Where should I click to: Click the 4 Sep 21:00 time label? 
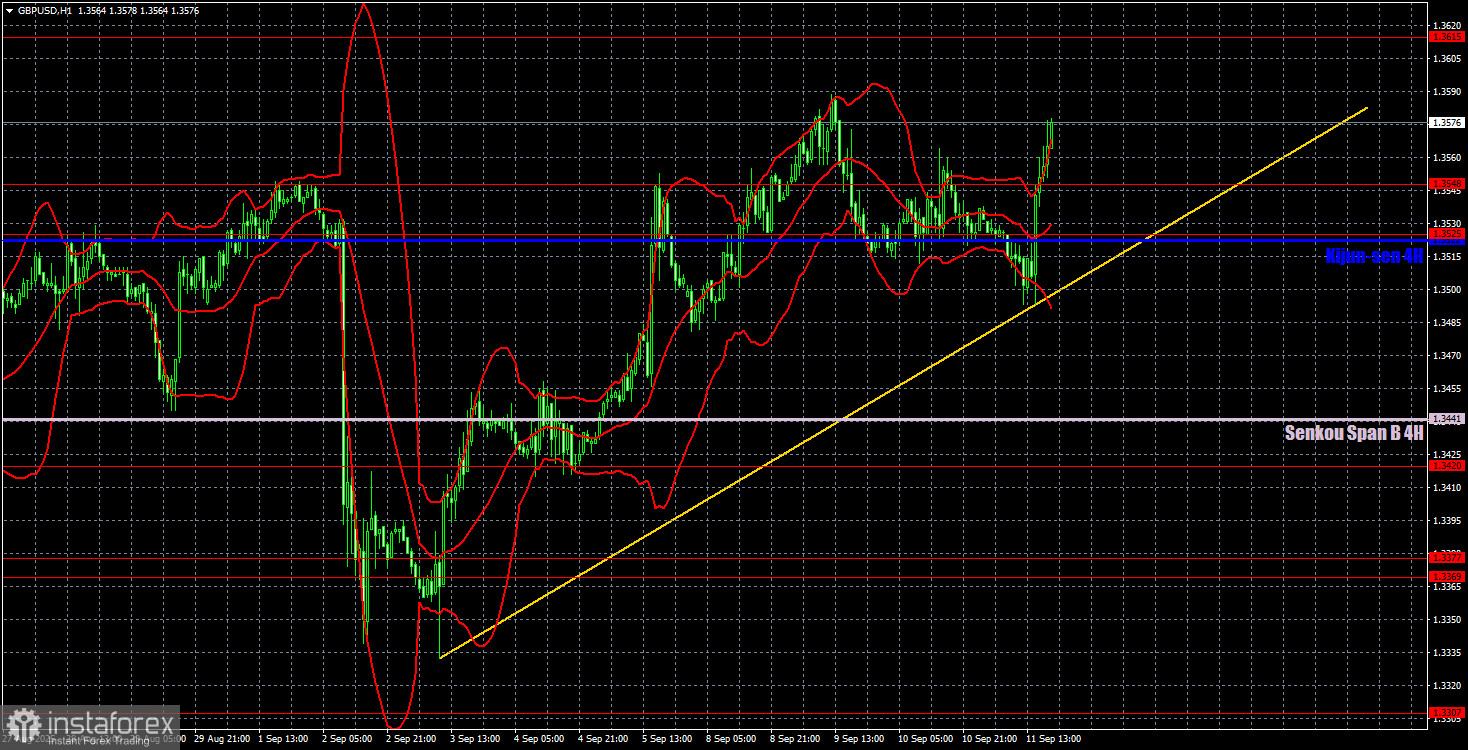coord(604,739)
